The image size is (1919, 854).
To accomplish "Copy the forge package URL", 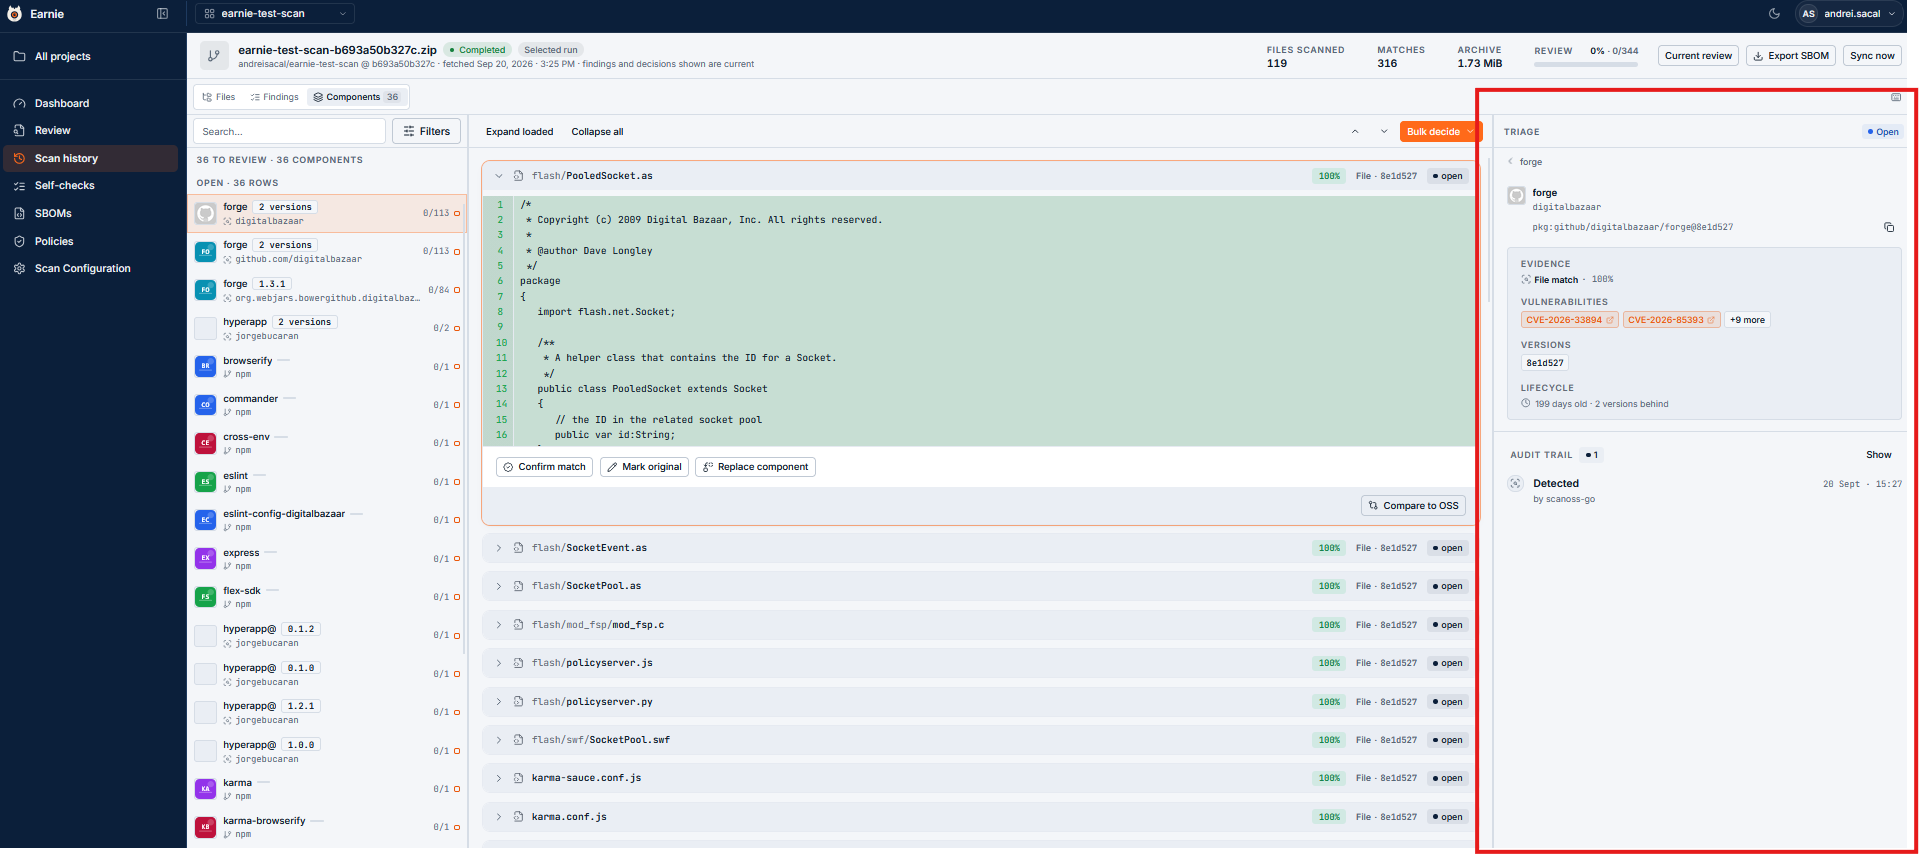I will coord(1889,227).
